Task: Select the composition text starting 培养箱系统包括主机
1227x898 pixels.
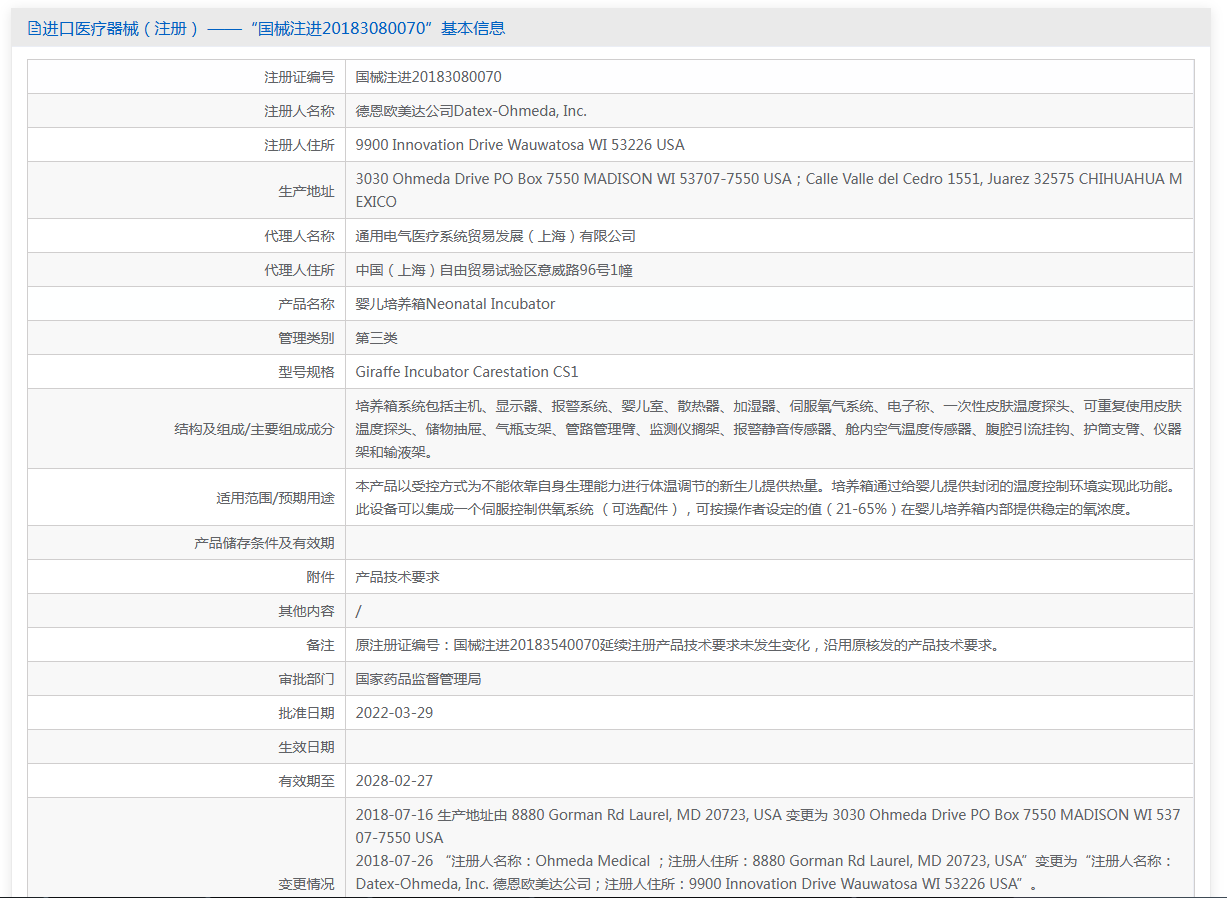Action: (769, 429)
